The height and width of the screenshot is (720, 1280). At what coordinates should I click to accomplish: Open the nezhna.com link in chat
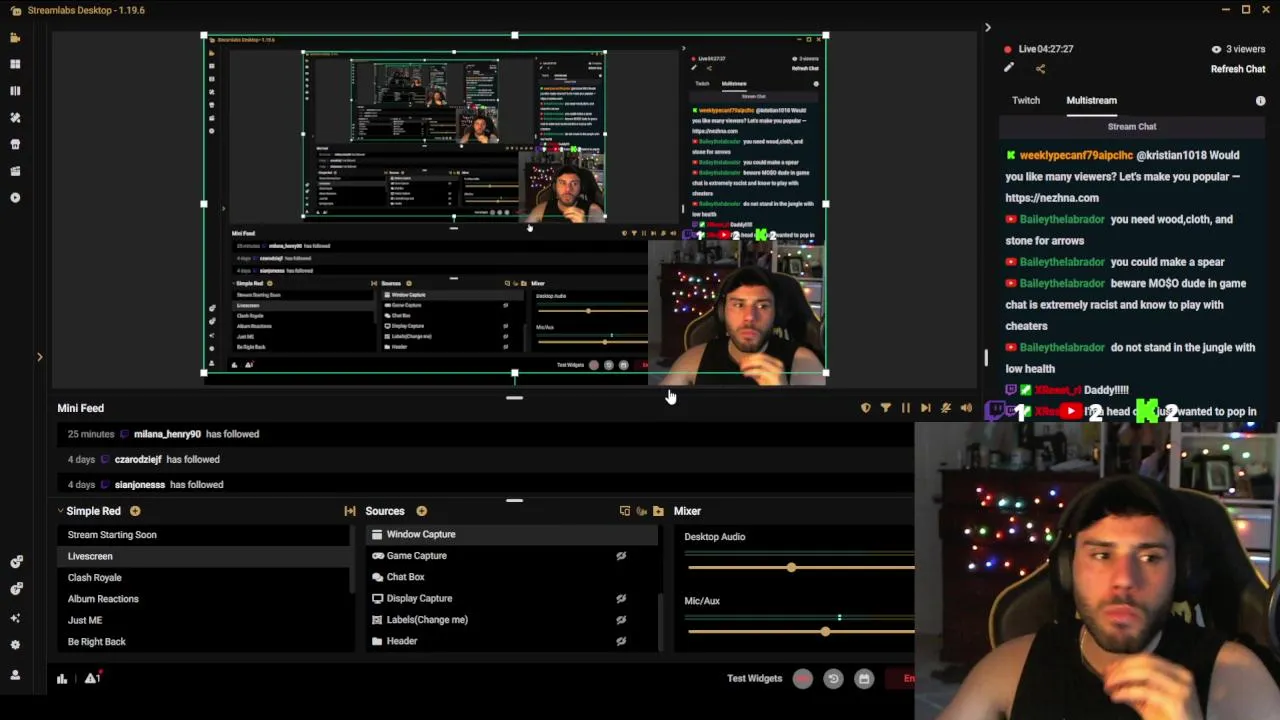pos(1052,198)
